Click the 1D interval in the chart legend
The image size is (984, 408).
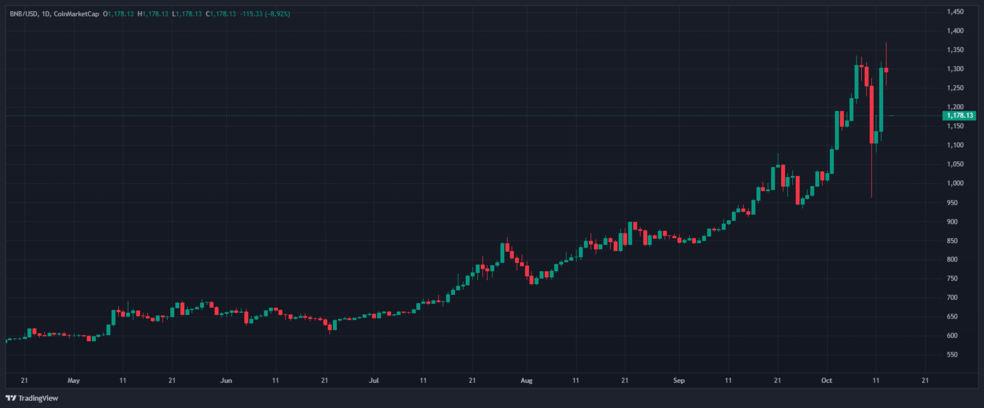46,11
